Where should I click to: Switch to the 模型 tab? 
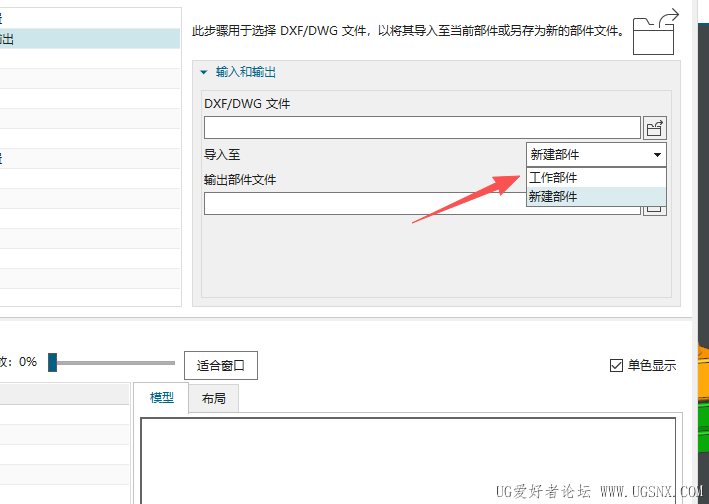[162, 398]
